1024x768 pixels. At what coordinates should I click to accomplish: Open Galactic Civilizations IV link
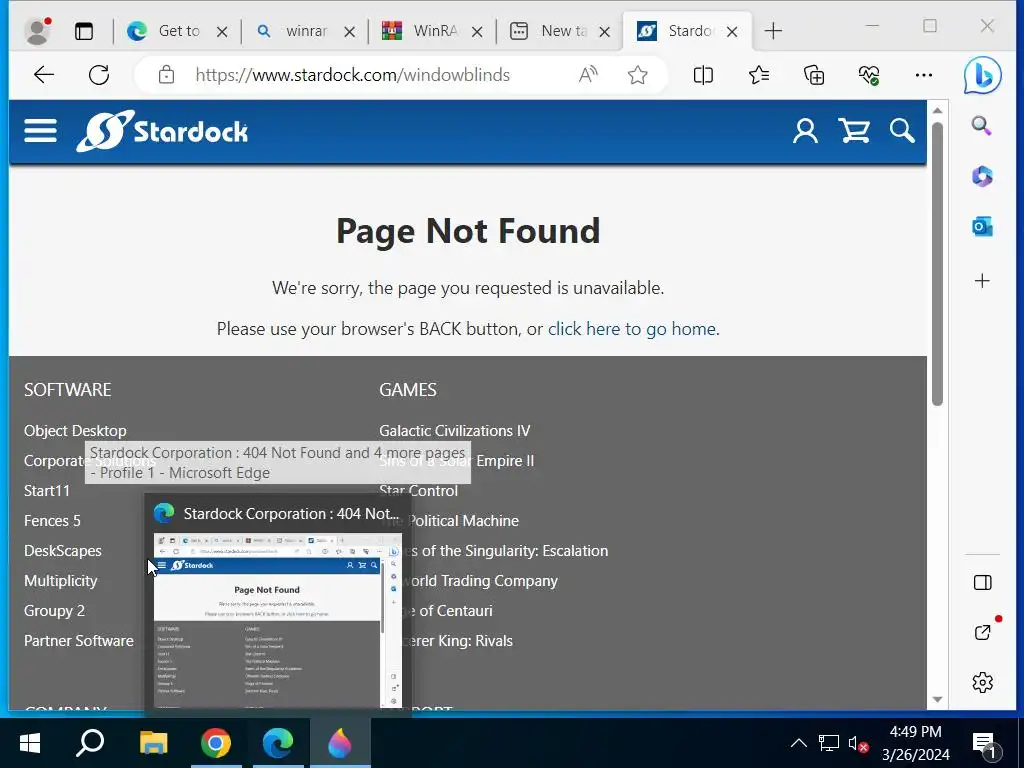click(455, 431)
